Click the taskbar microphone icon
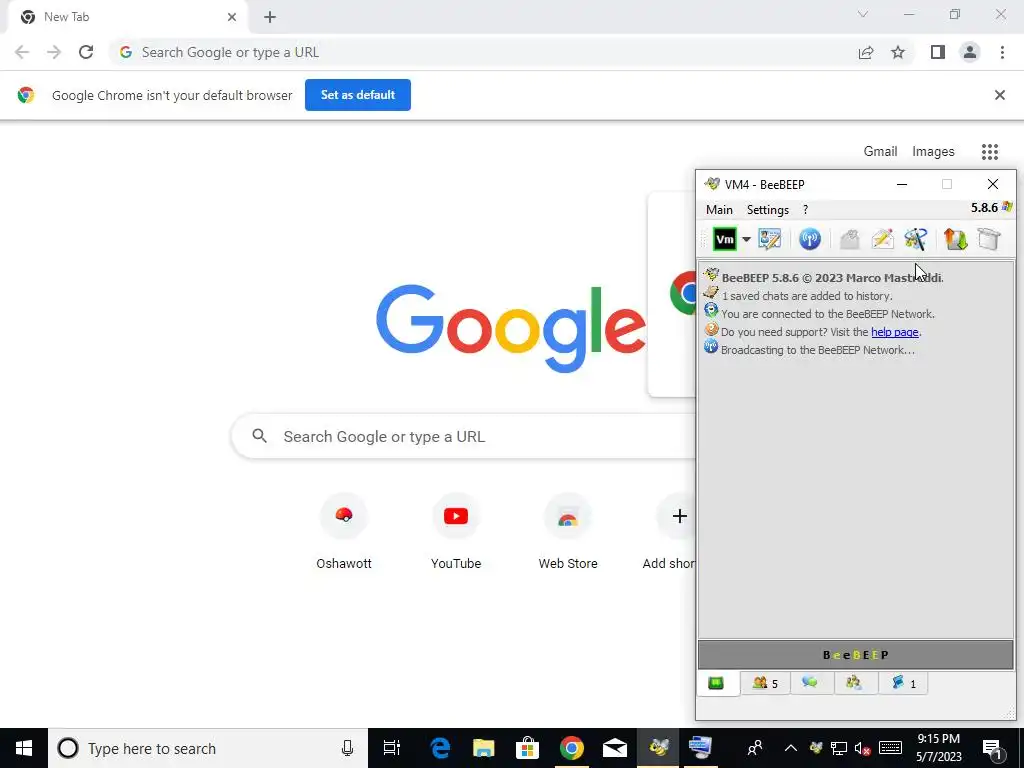 pyautogui.click(x=347, y=748)
